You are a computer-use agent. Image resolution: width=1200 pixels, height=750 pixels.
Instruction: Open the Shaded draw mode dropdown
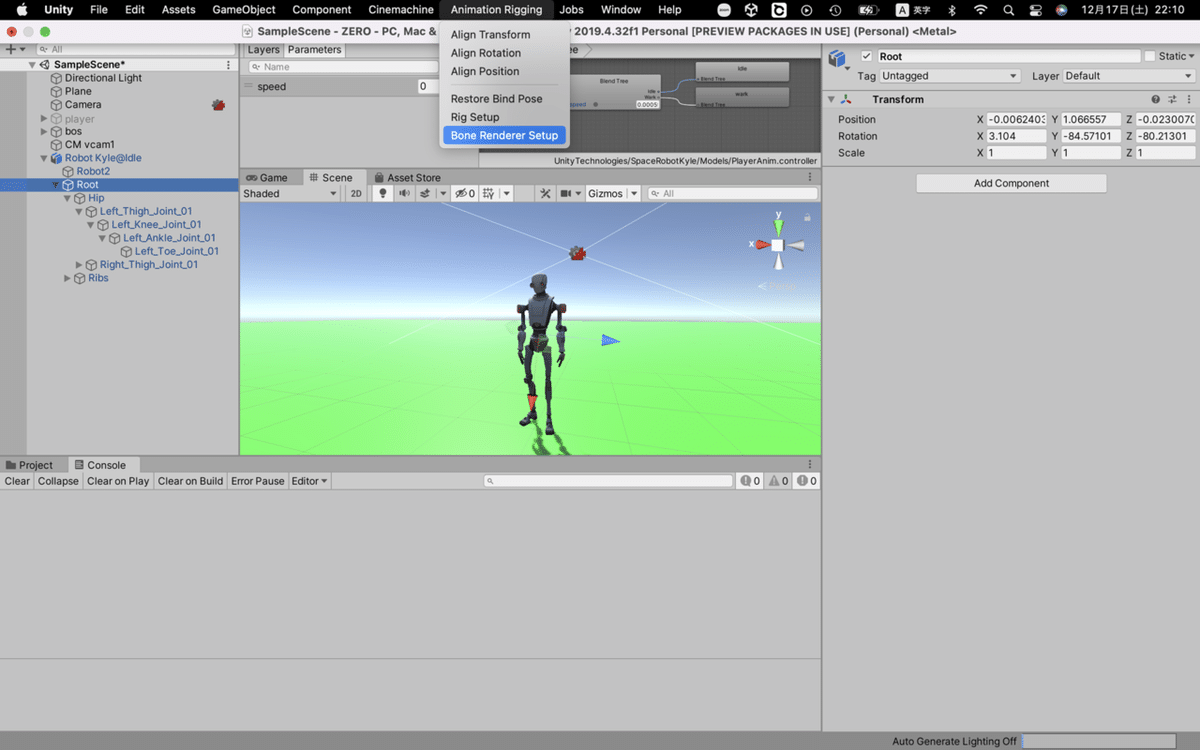tap(288, 193)
